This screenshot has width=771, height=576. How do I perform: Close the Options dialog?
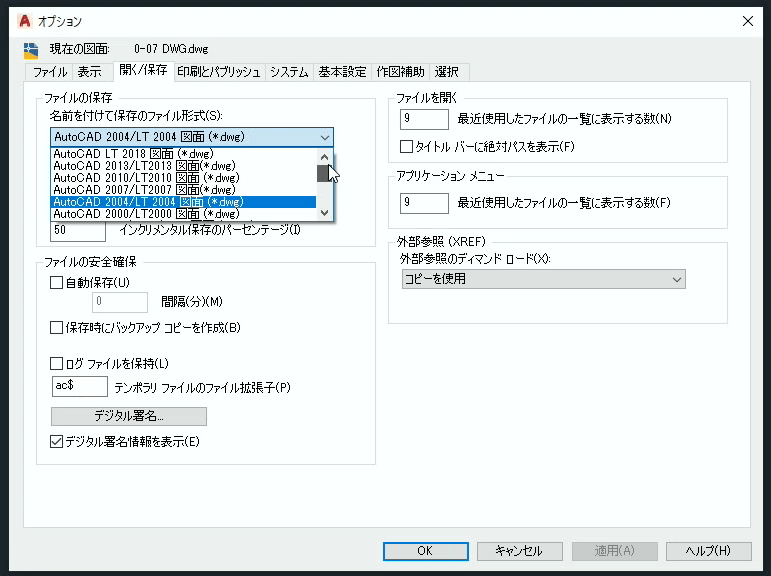tap(747, 21)
